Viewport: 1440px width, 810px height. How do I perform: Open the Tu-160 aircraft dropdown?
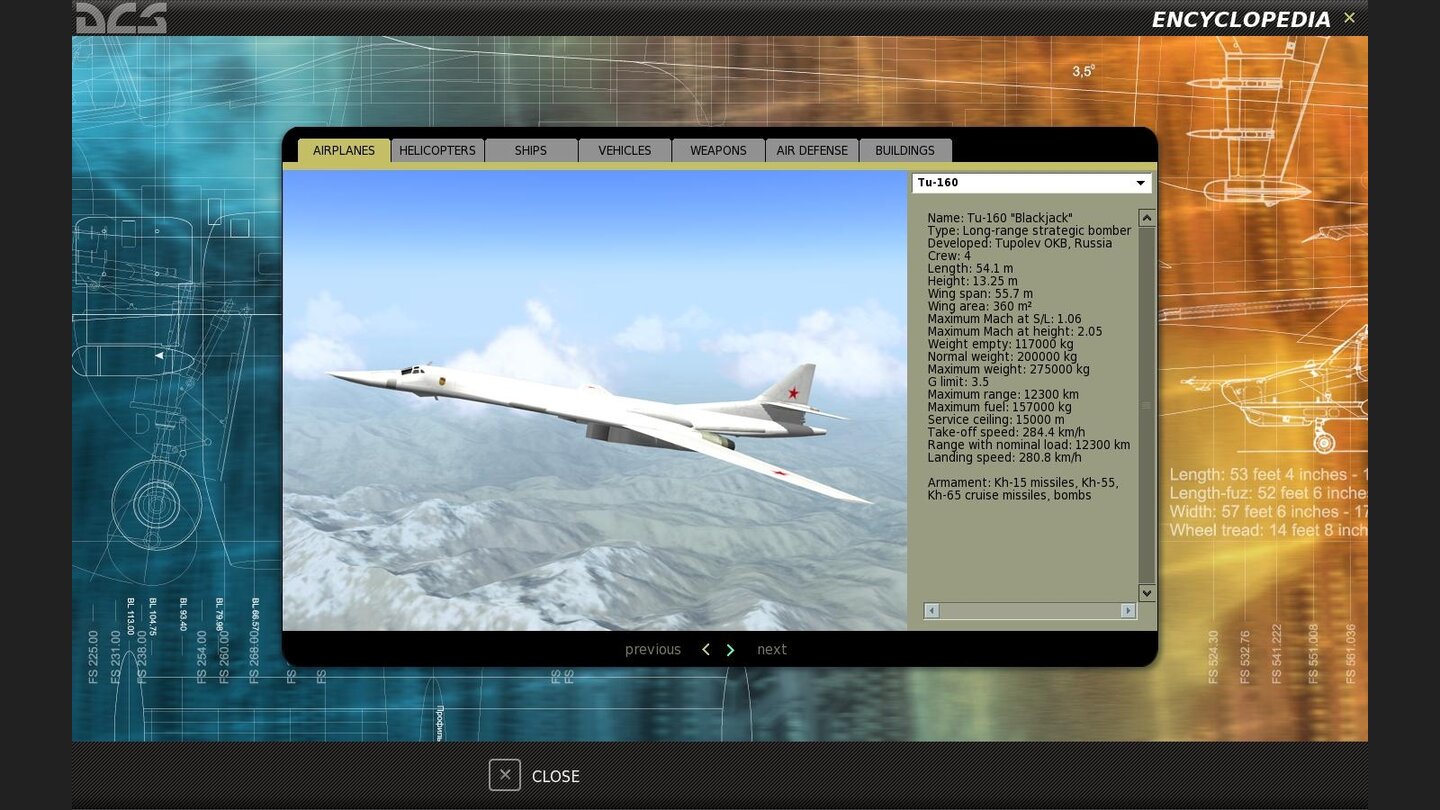[1031, 183]
